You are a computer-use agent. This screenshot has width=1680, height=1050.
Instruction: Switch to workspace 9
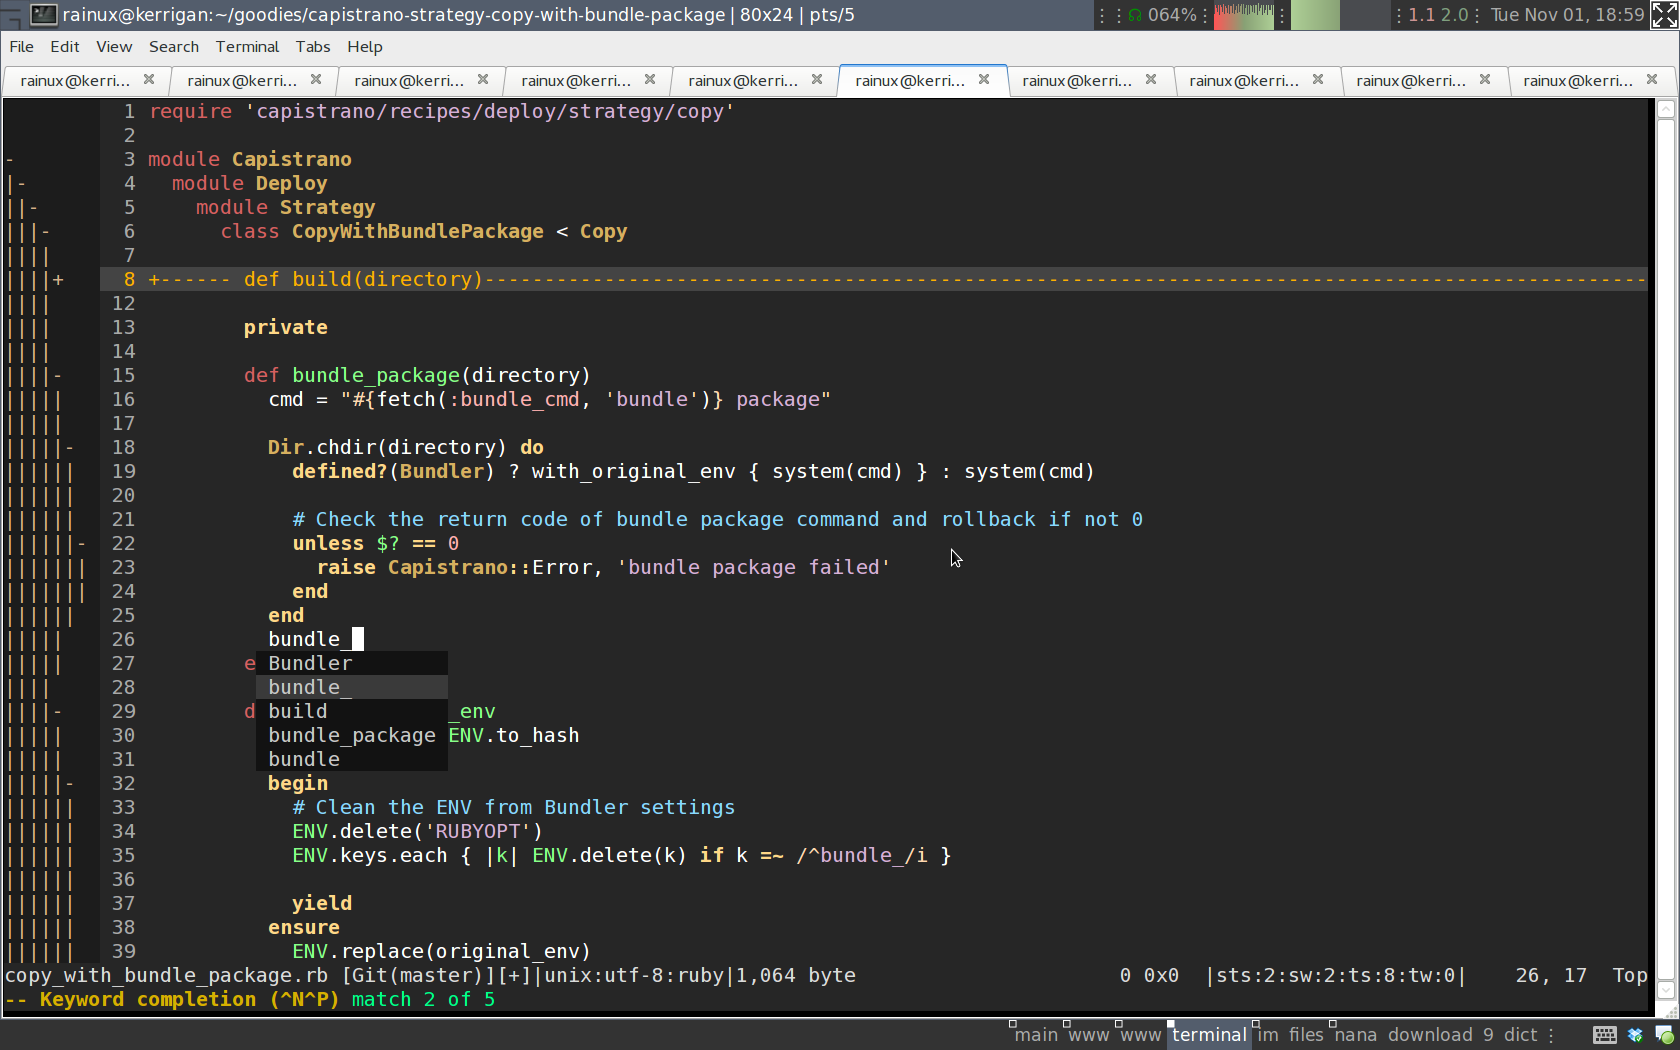coord(1488,1035)
